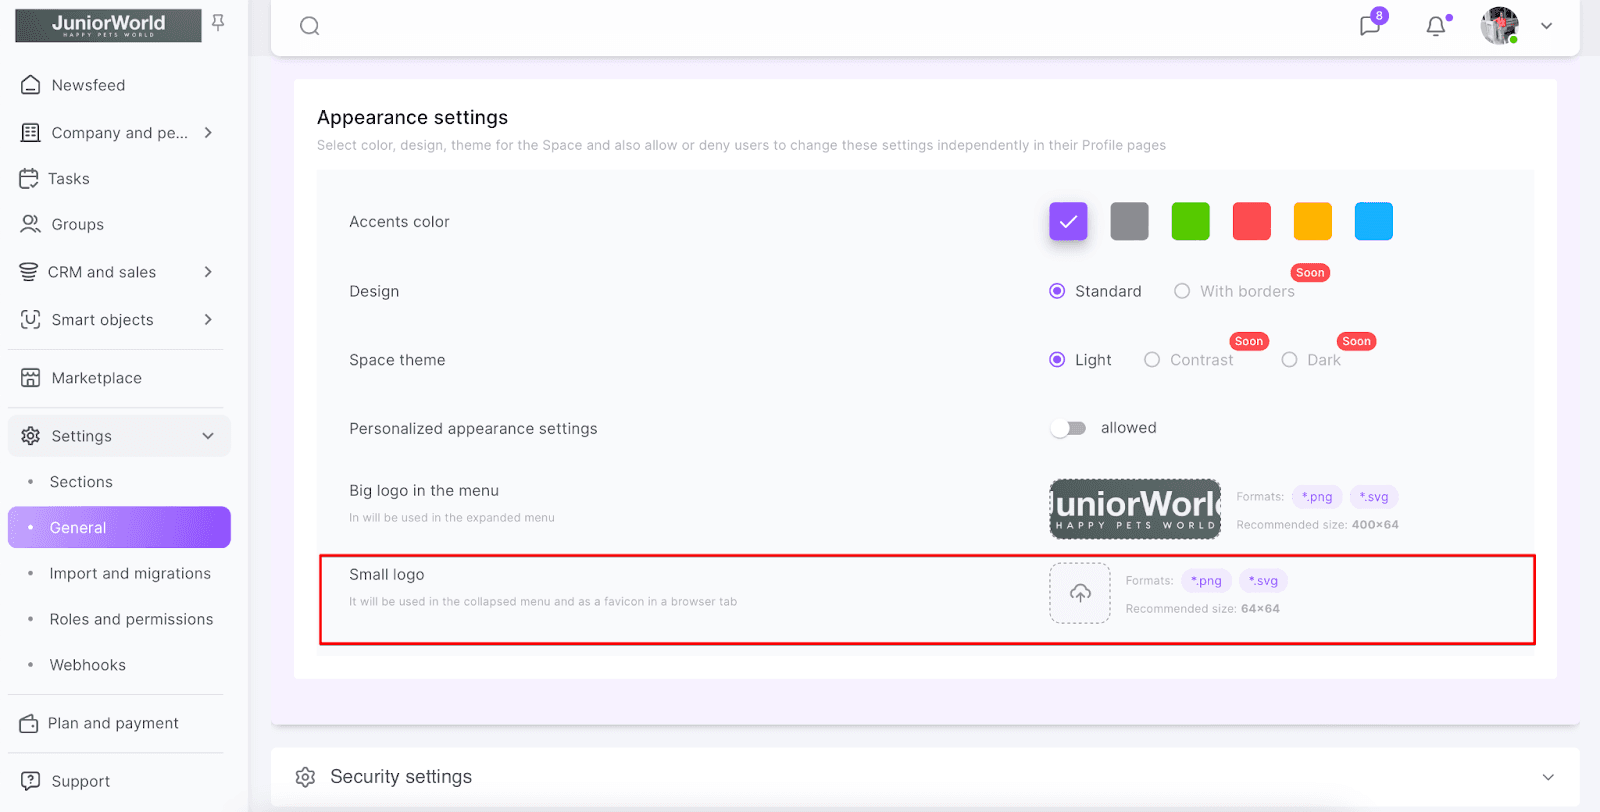This screenshot has width=1600, height=812.
Task: Click the Security settings gear icon
Action: pyautogui.click(x=306, y=777)
